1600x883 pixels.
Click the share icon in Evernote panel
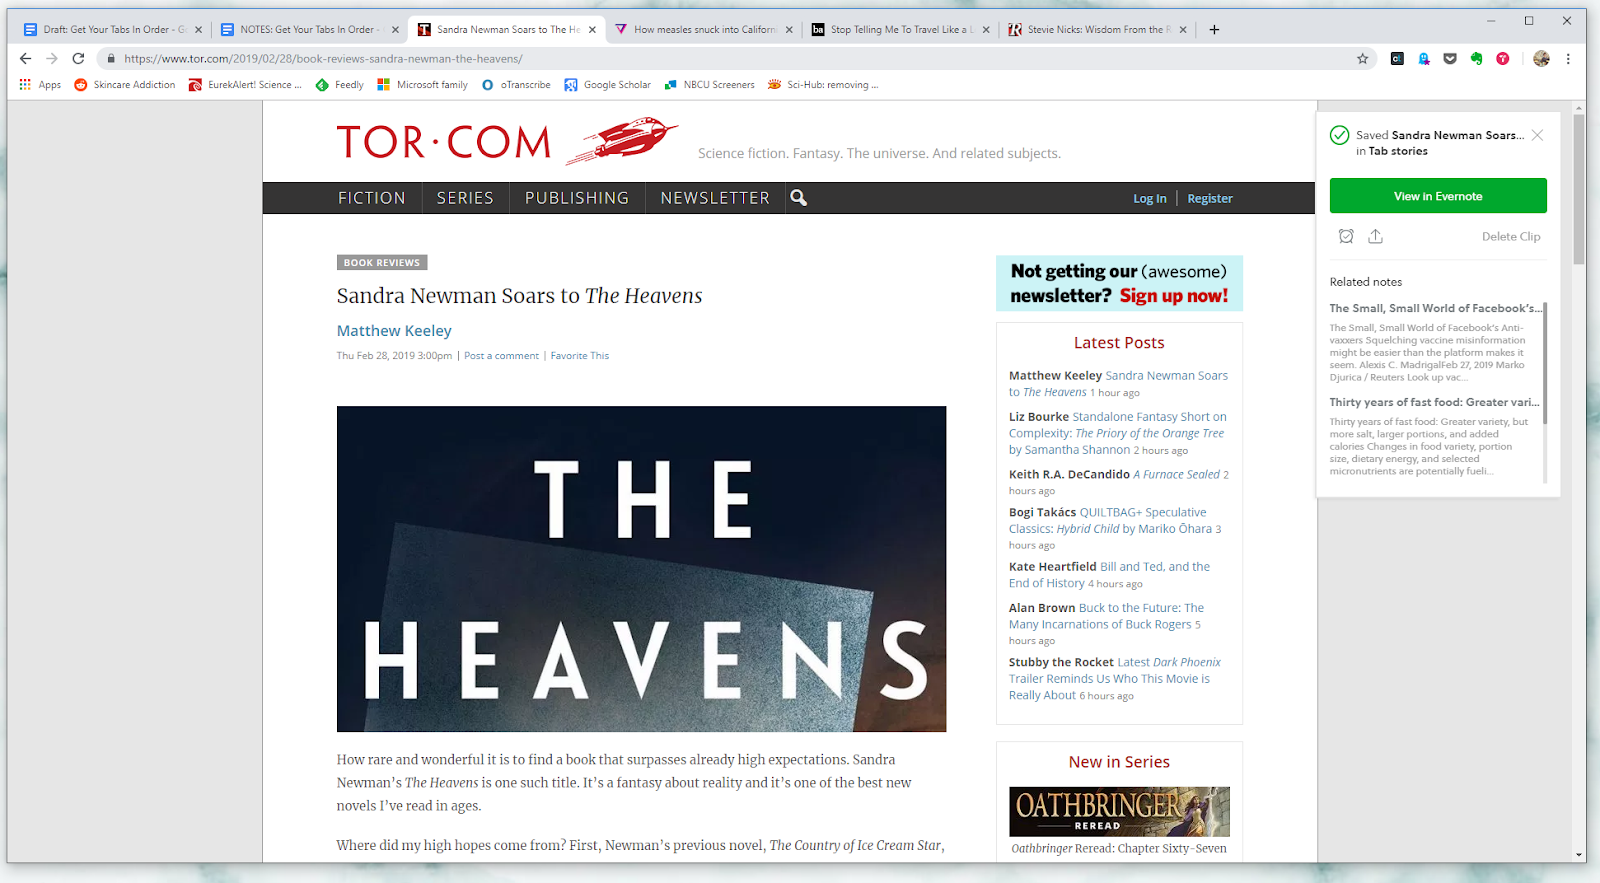click(1375, 237)
